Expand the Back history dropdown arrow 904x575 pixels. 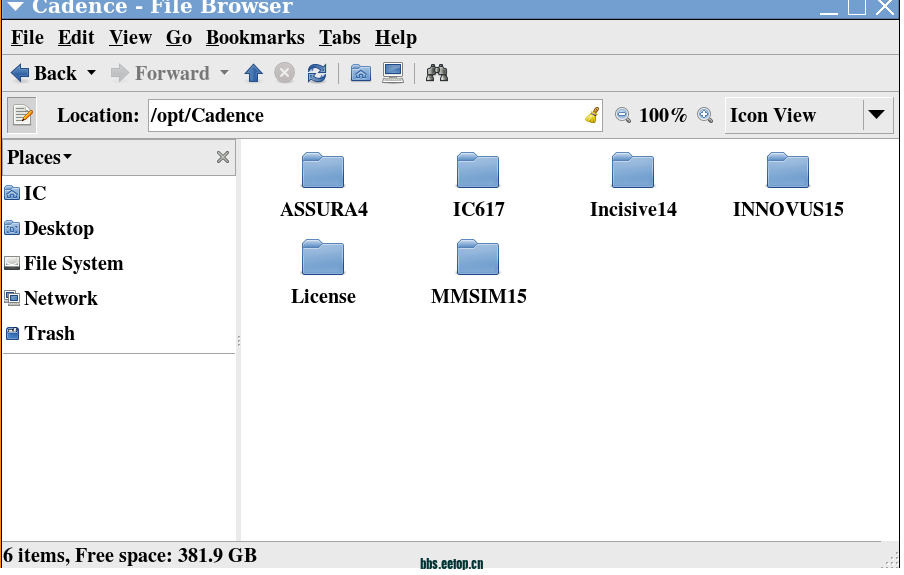(x=92, y=73)
